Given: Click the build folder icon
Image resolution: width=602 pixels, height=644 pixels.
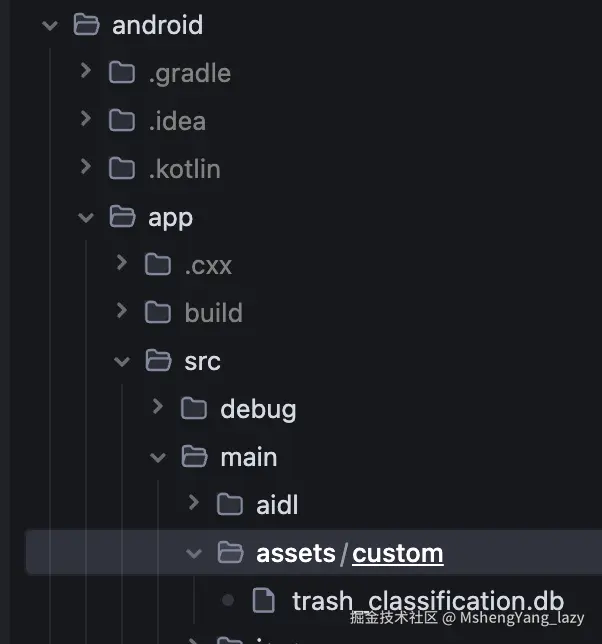Looking at the screenshot, I should [x=158, y=313].
